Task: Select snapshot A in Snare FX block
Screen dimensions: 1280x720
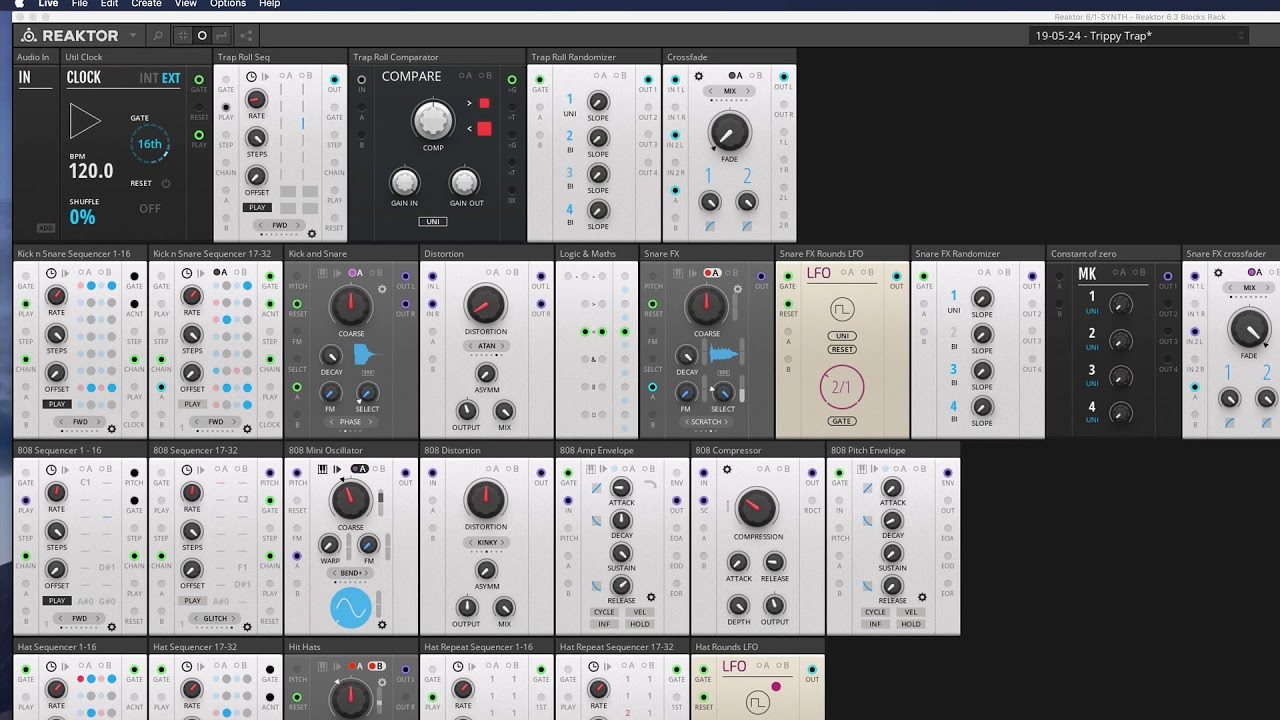Action: pos(712,272)
